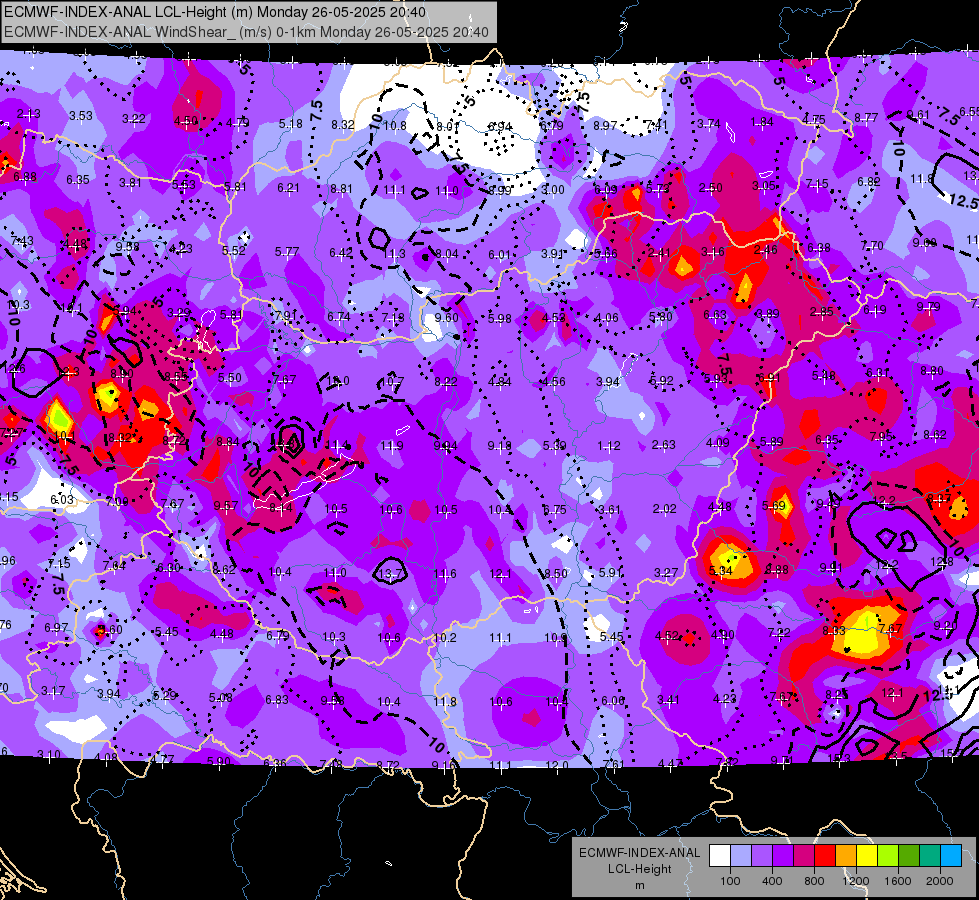Click the grid value 2.02
979x900 pixels.
(x=664, y=509)
